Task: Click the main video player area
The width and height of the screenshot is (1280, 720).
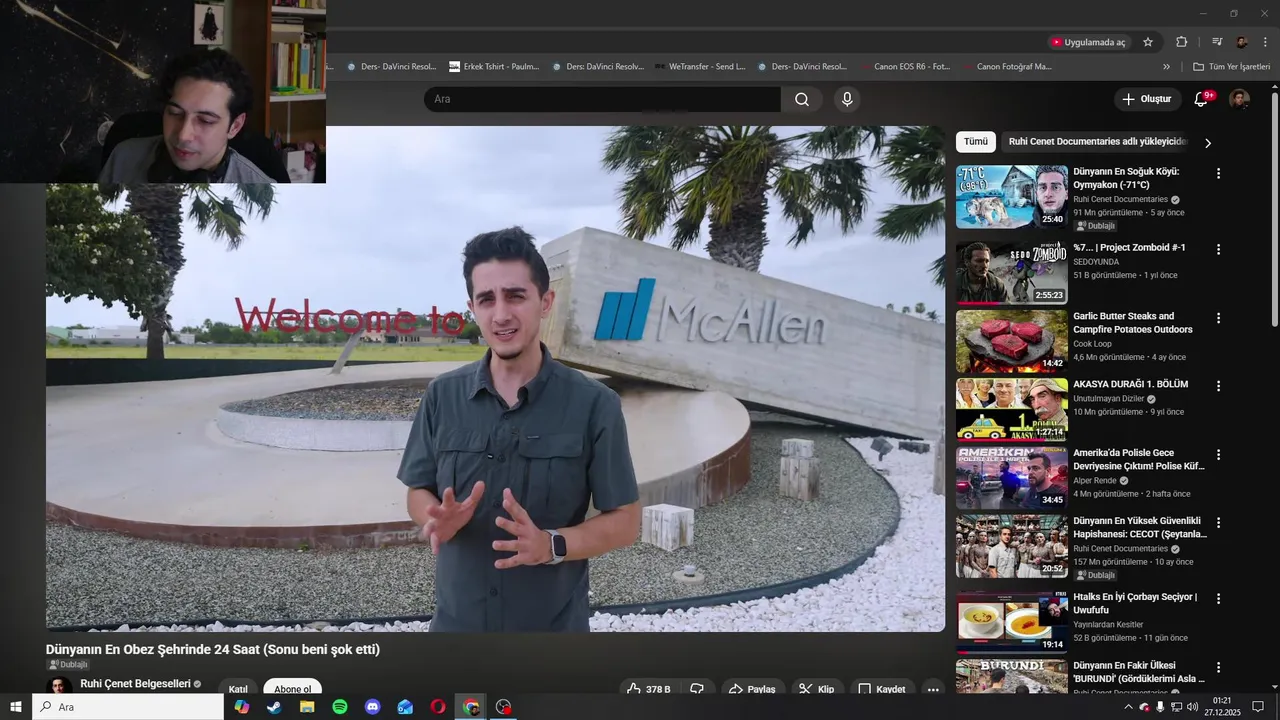Action: tap(495, 378)
